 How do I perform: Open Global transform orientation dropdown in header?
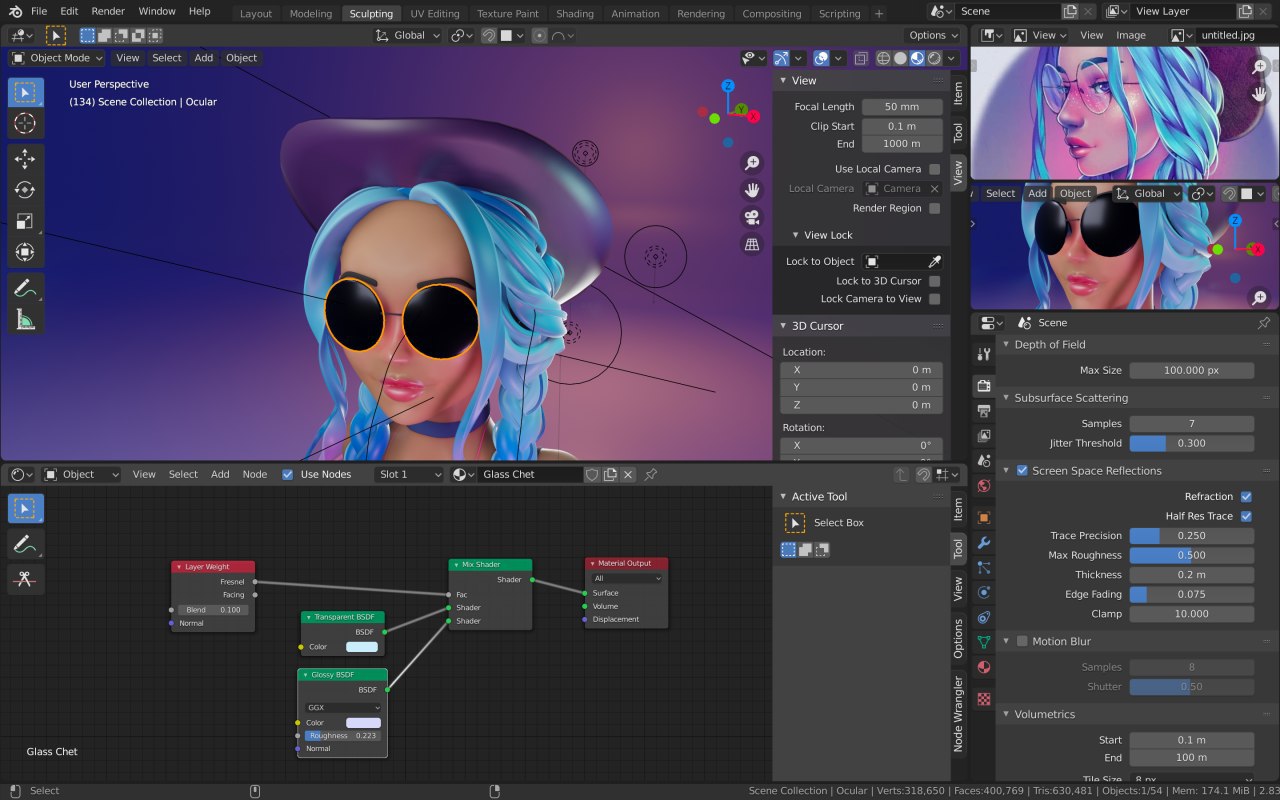(x=408, y=35)
